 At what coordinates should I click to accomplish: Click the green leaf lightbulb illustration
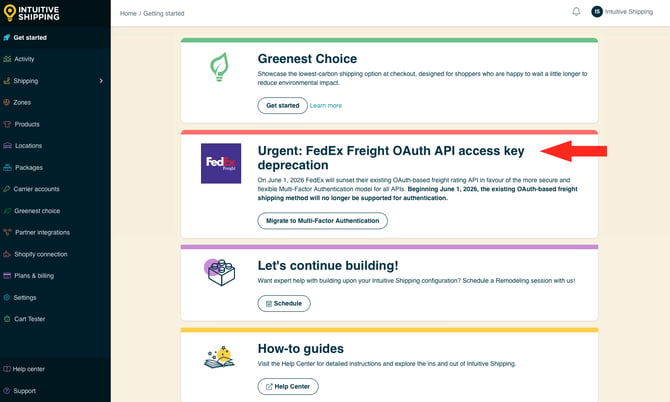click(x=220, y=67)
